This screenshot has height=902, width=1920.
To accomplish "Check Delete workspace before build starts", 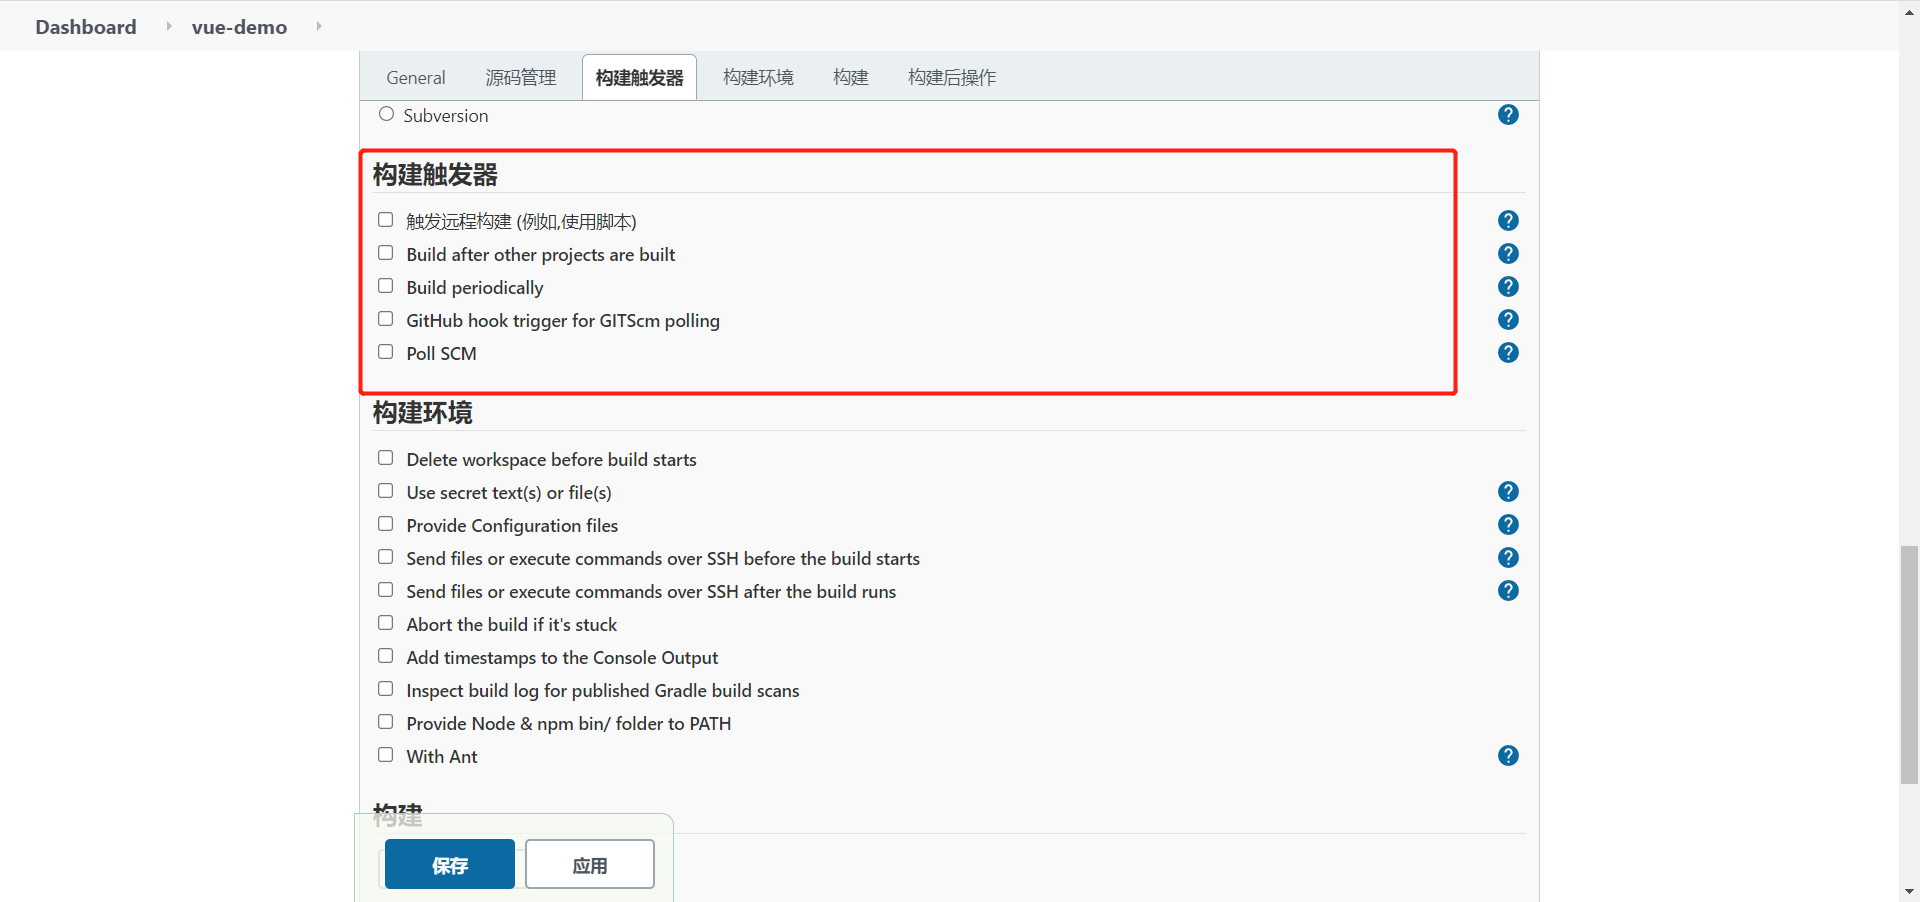I will click(385, 458).
